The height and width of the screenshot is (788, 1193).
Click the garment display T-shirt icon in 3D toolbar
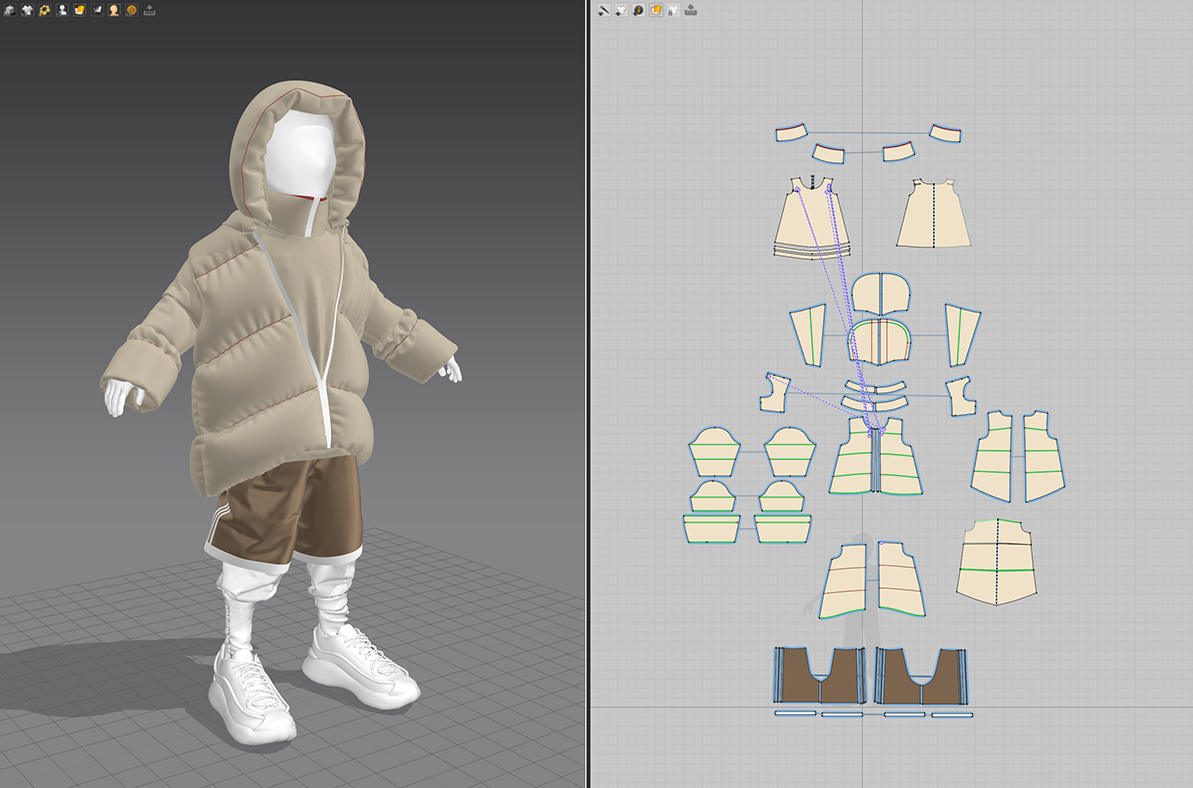point(27,10)
